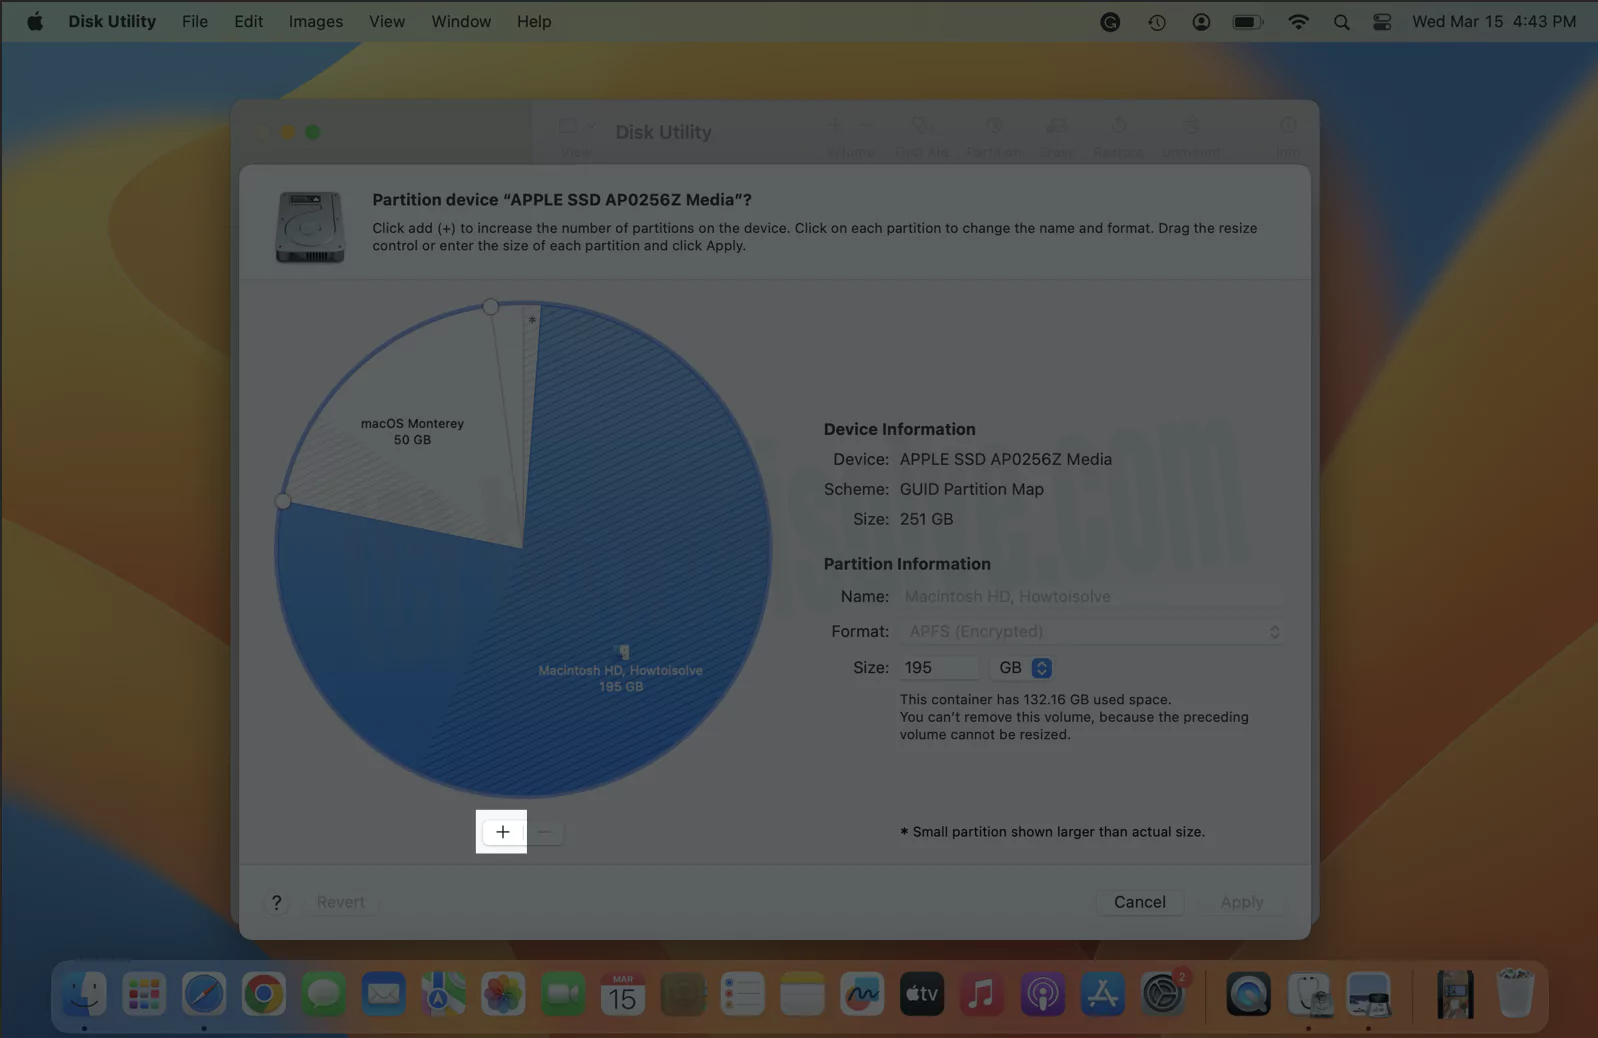Open the Wi-Fi status menu
The height and width of the screenshot is (1038, 1598).
pyautogui.click(x=1298, y=22)
